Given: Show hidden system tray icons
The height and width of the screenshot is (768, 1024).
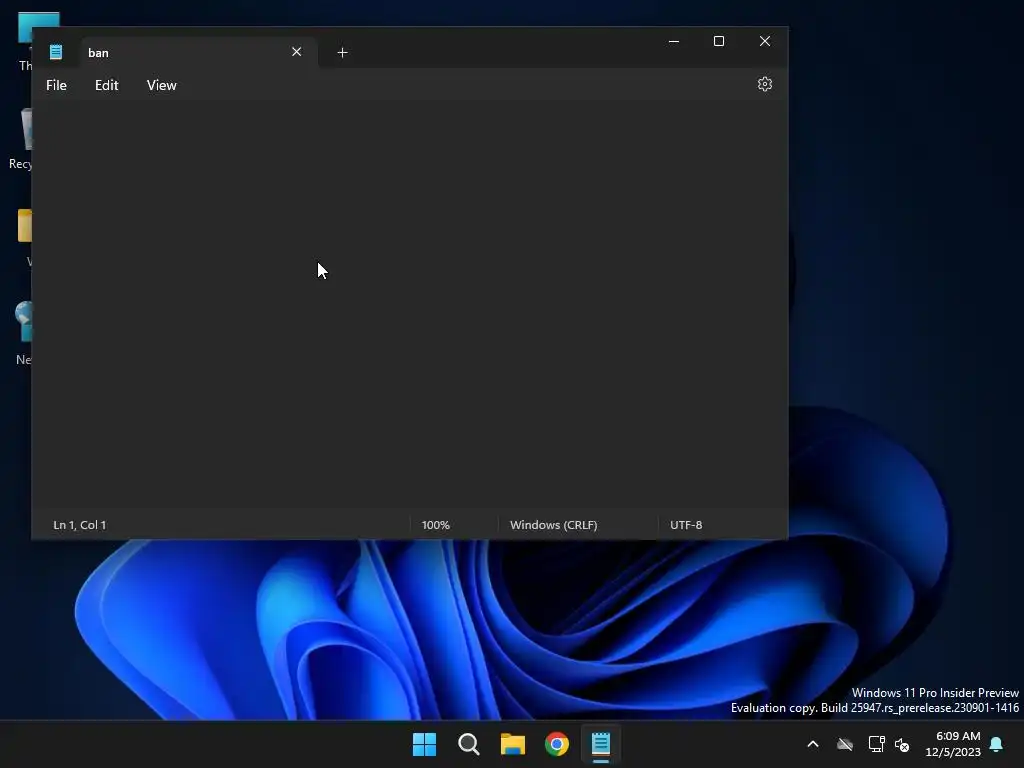Looking at the screenshot, I should pos(813,744).
